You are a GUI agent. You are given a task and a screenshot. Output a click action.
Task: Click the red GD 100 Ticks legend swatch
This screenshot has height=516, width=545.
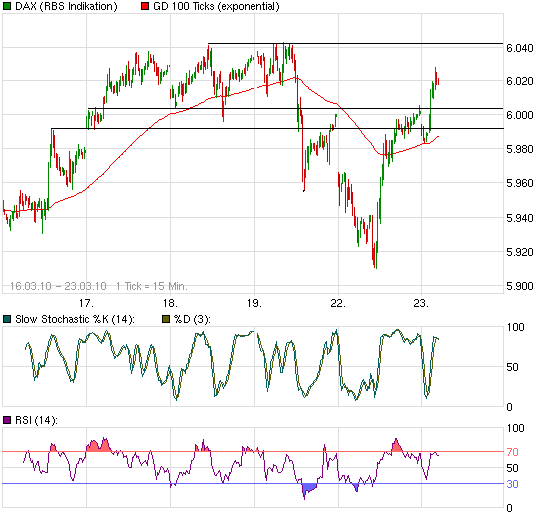tap(145, 6)
